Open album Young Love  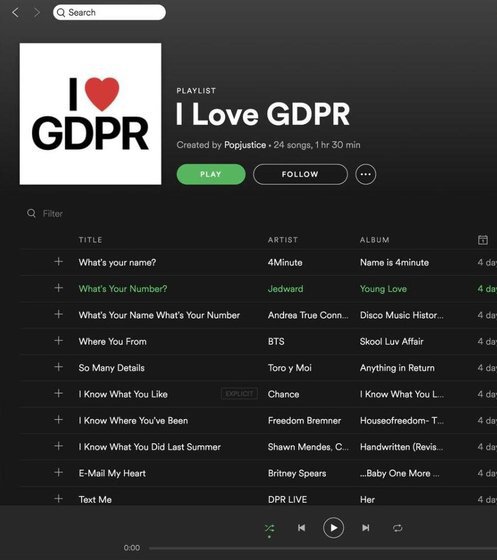click(x=383, y=289)
